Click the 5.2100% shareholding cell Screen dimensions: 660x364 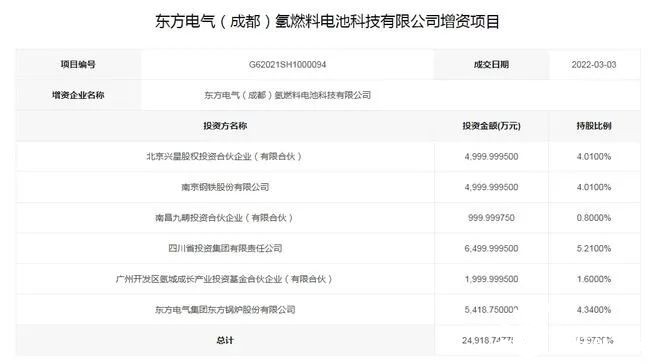pos(594,249)
